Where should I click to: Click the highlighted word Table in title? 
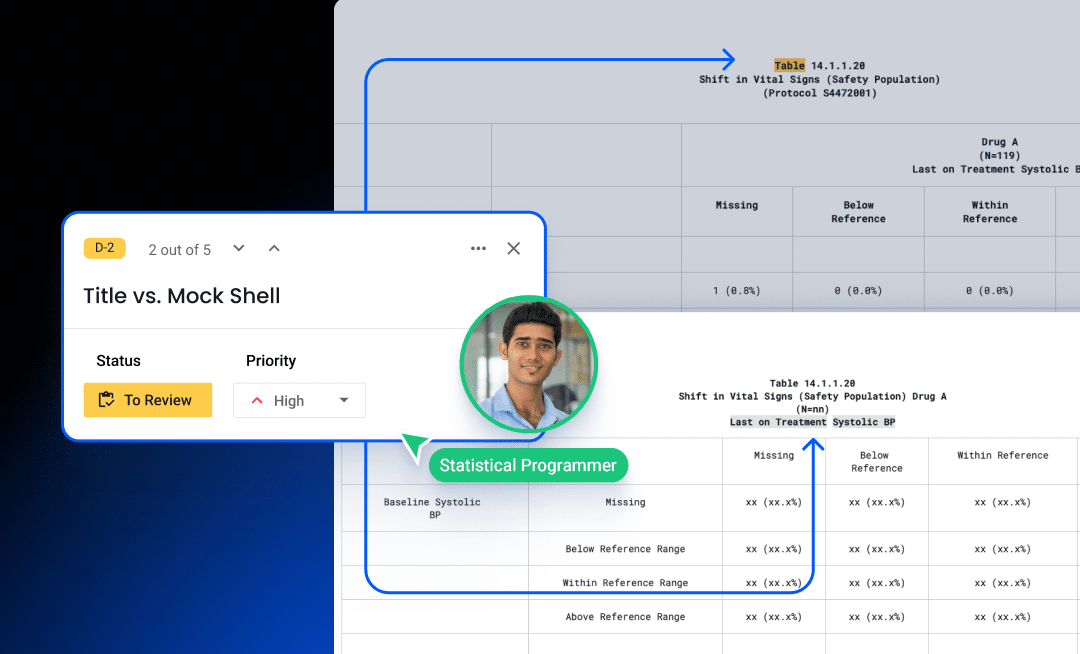(789, 66)
